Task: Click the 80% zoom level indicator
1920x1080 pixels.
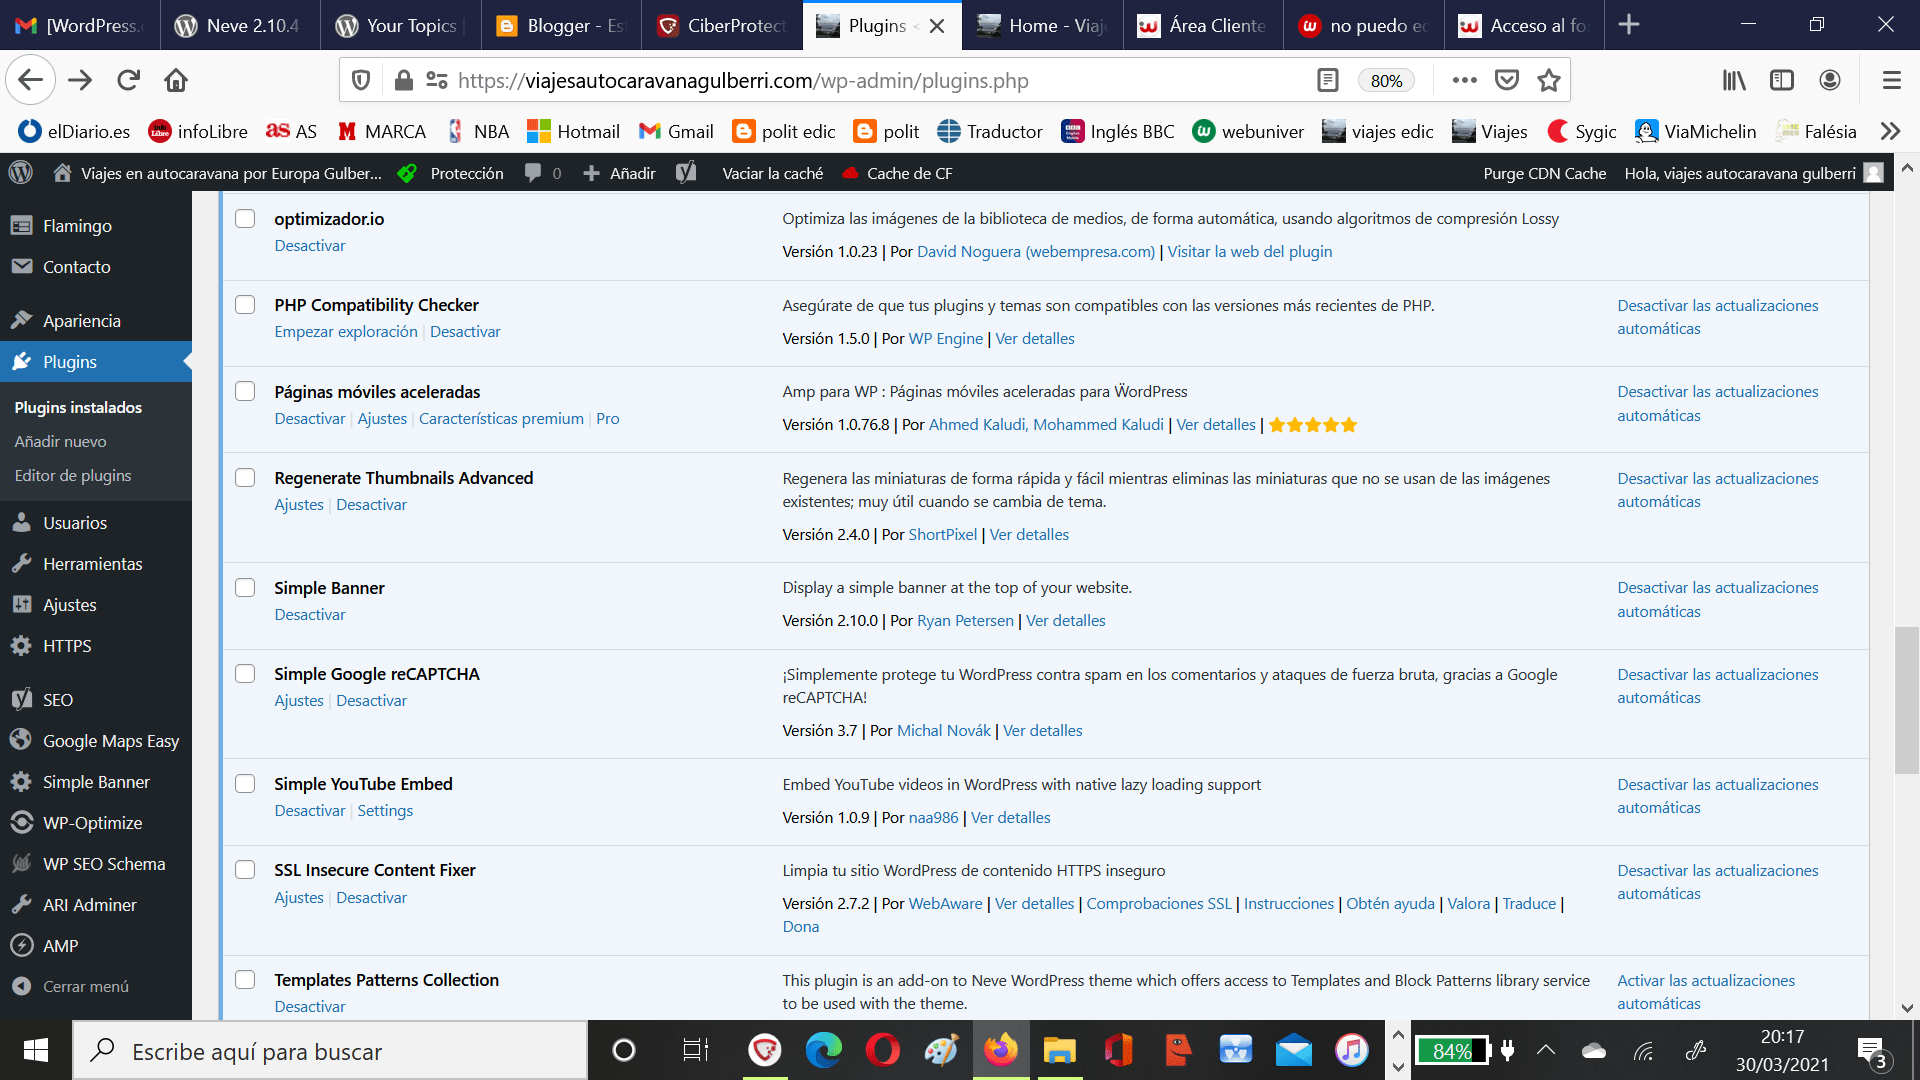Action: tap(1386, 80)
